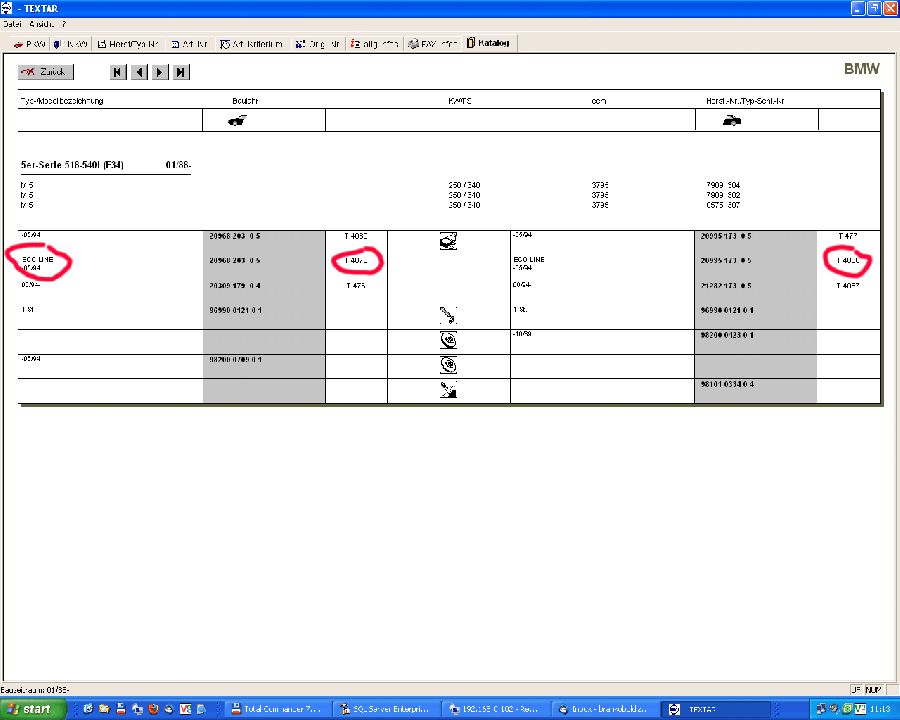The height and width of the screenshot is (720, 900).
Task: Open the Windows start menu
Action: [x=32, y=709]
